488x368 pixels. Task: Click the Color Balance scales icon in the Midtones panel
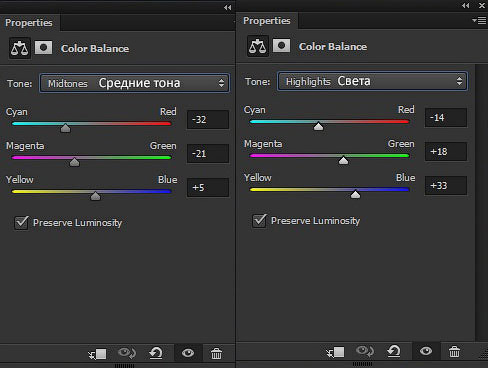coord(20,48)
